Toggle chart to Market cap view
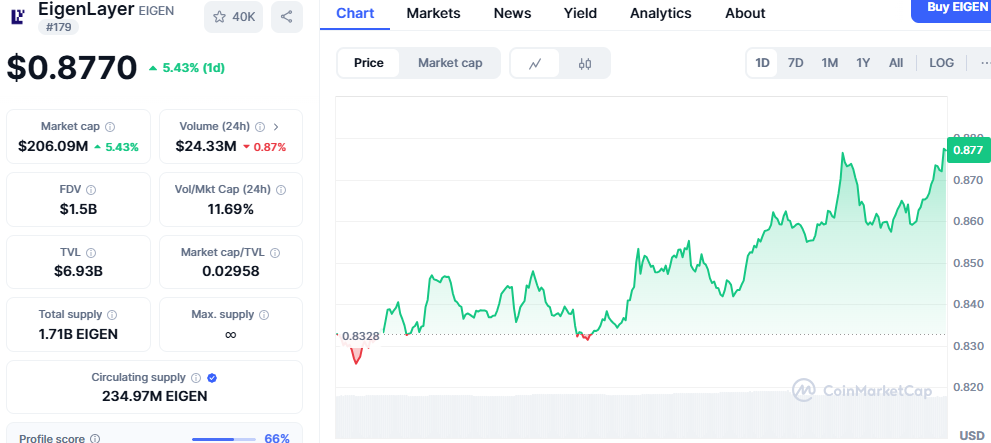The width and height of the screenshot is (991, 443). pos(450,63)
